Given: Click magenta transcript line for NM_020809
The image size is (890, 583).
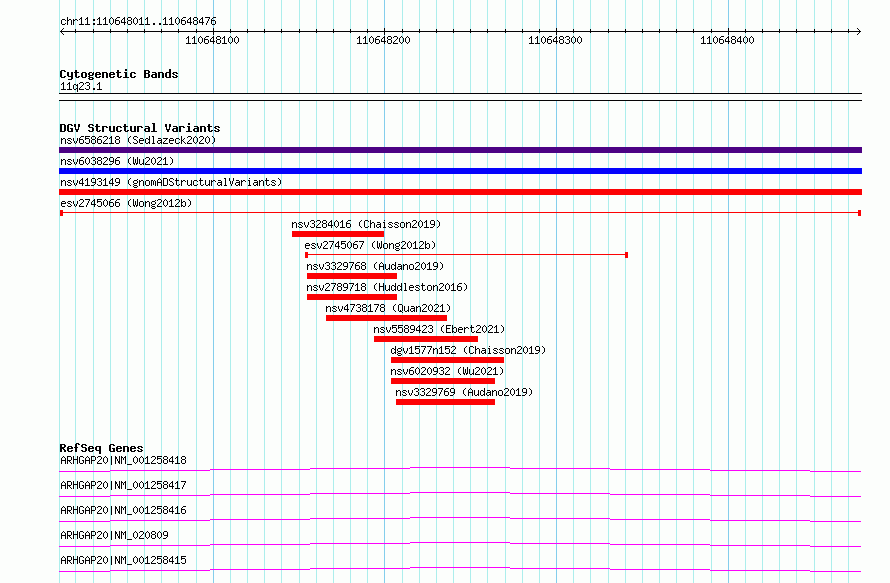Looking at the screenshot, I should (x=460, y=544).
